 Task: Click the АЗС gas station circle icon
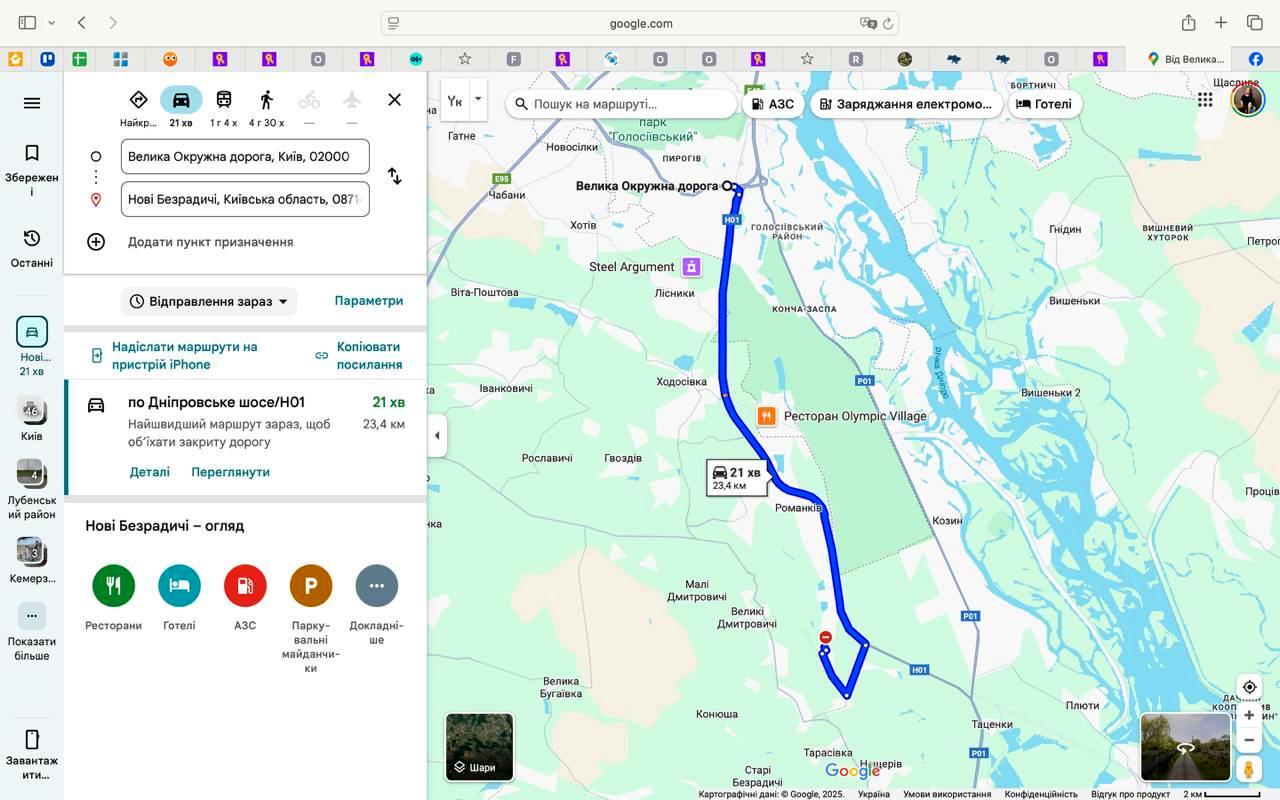(x=245, y=586)
